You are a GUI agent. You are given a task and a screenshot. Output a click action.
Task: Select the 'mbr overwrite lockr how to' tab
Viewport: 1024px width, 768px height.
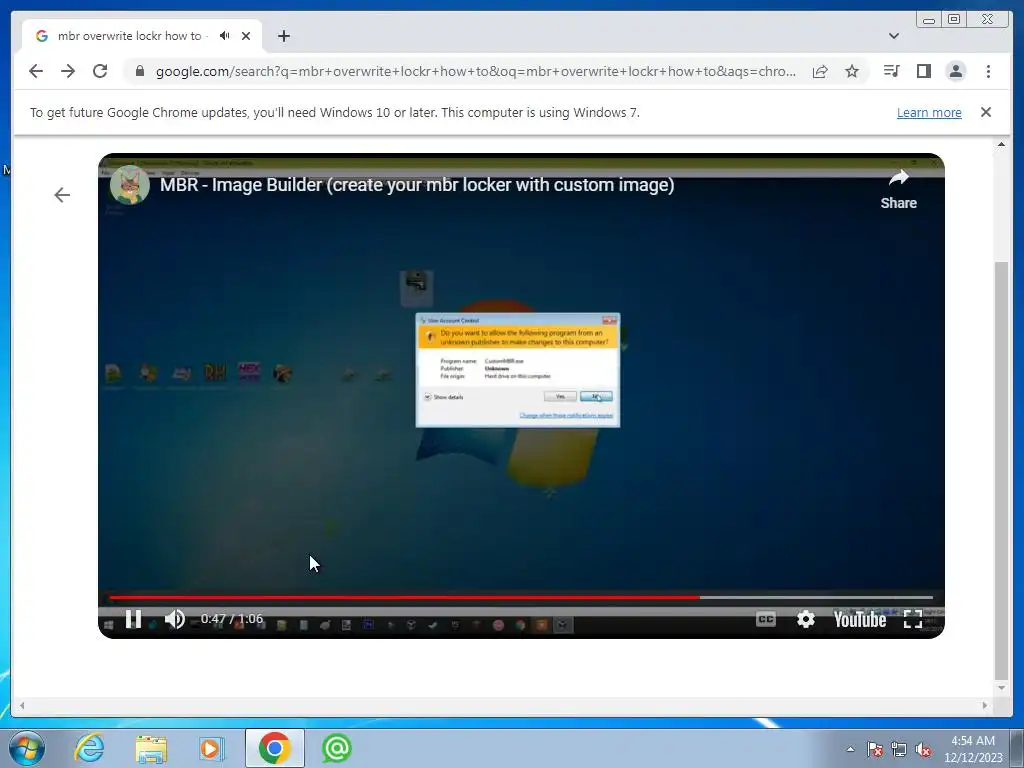pyautogui.click(x=142, y=36)
